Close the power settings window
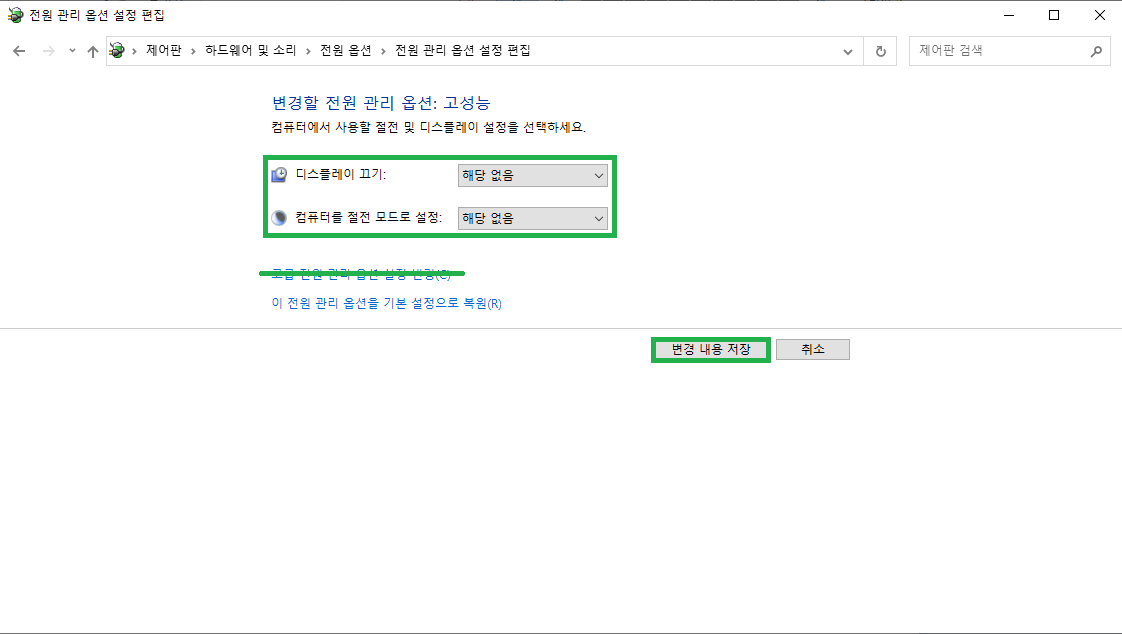 tap(1100, 15)
